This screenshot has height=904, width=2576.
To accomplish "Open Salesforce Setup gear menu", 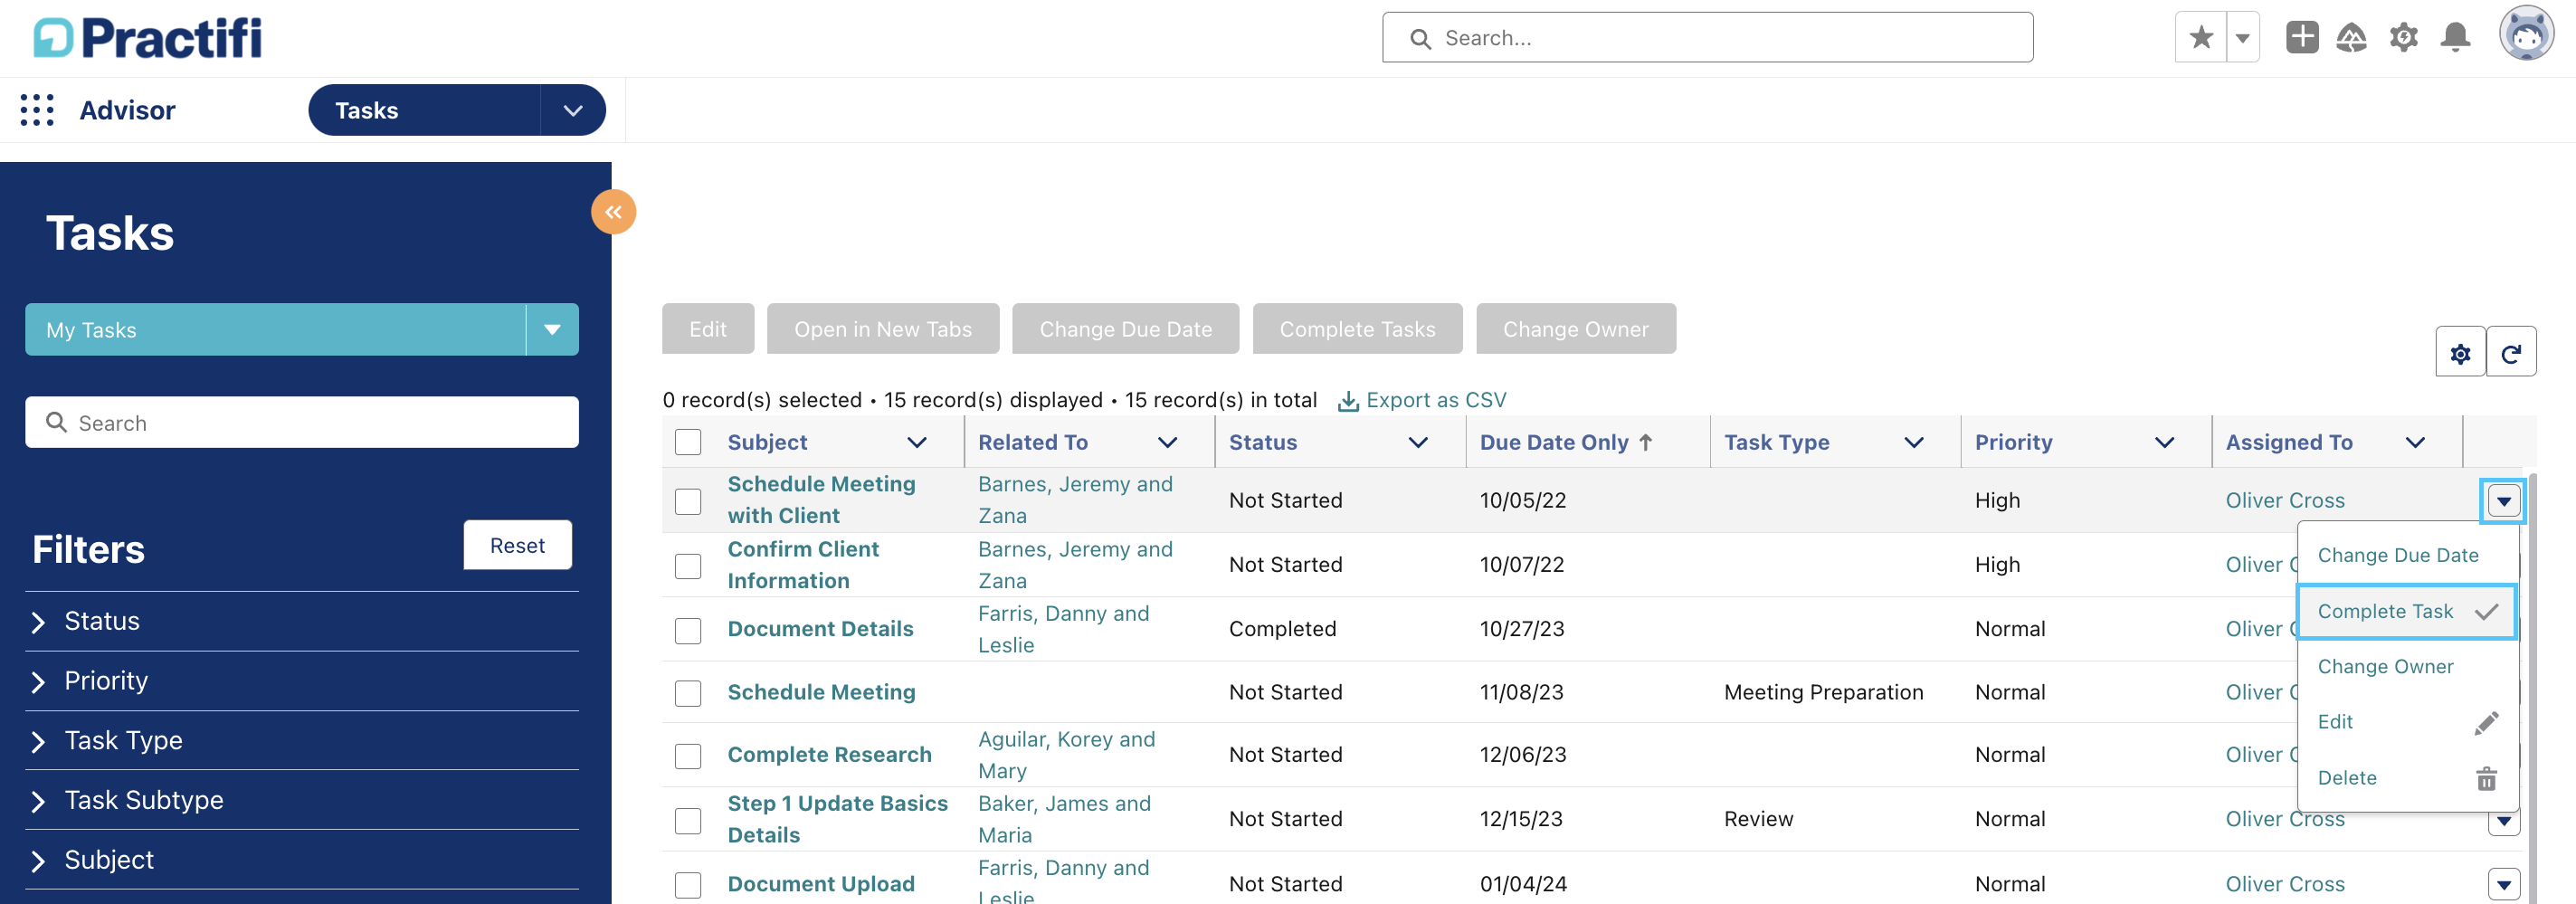I will click(2404, 37).
